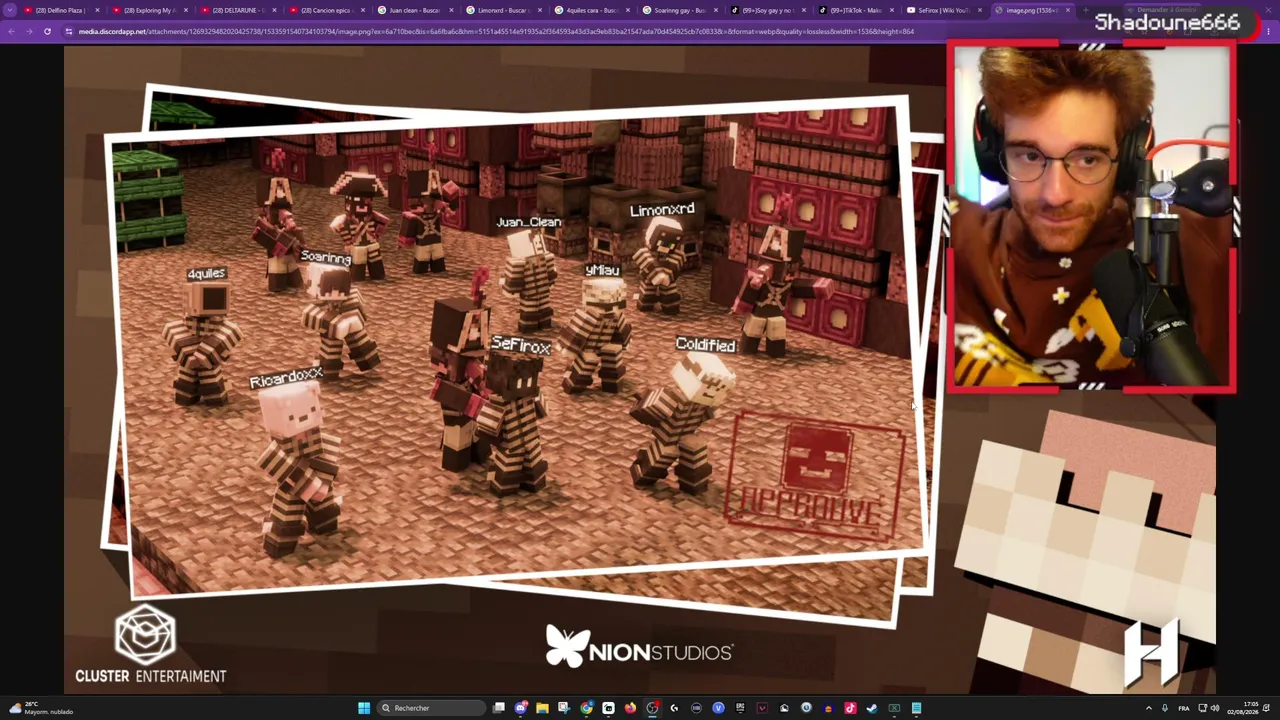Close the image.png tab
This screenshot has width=1280, height=720.
click(1068, 10)
